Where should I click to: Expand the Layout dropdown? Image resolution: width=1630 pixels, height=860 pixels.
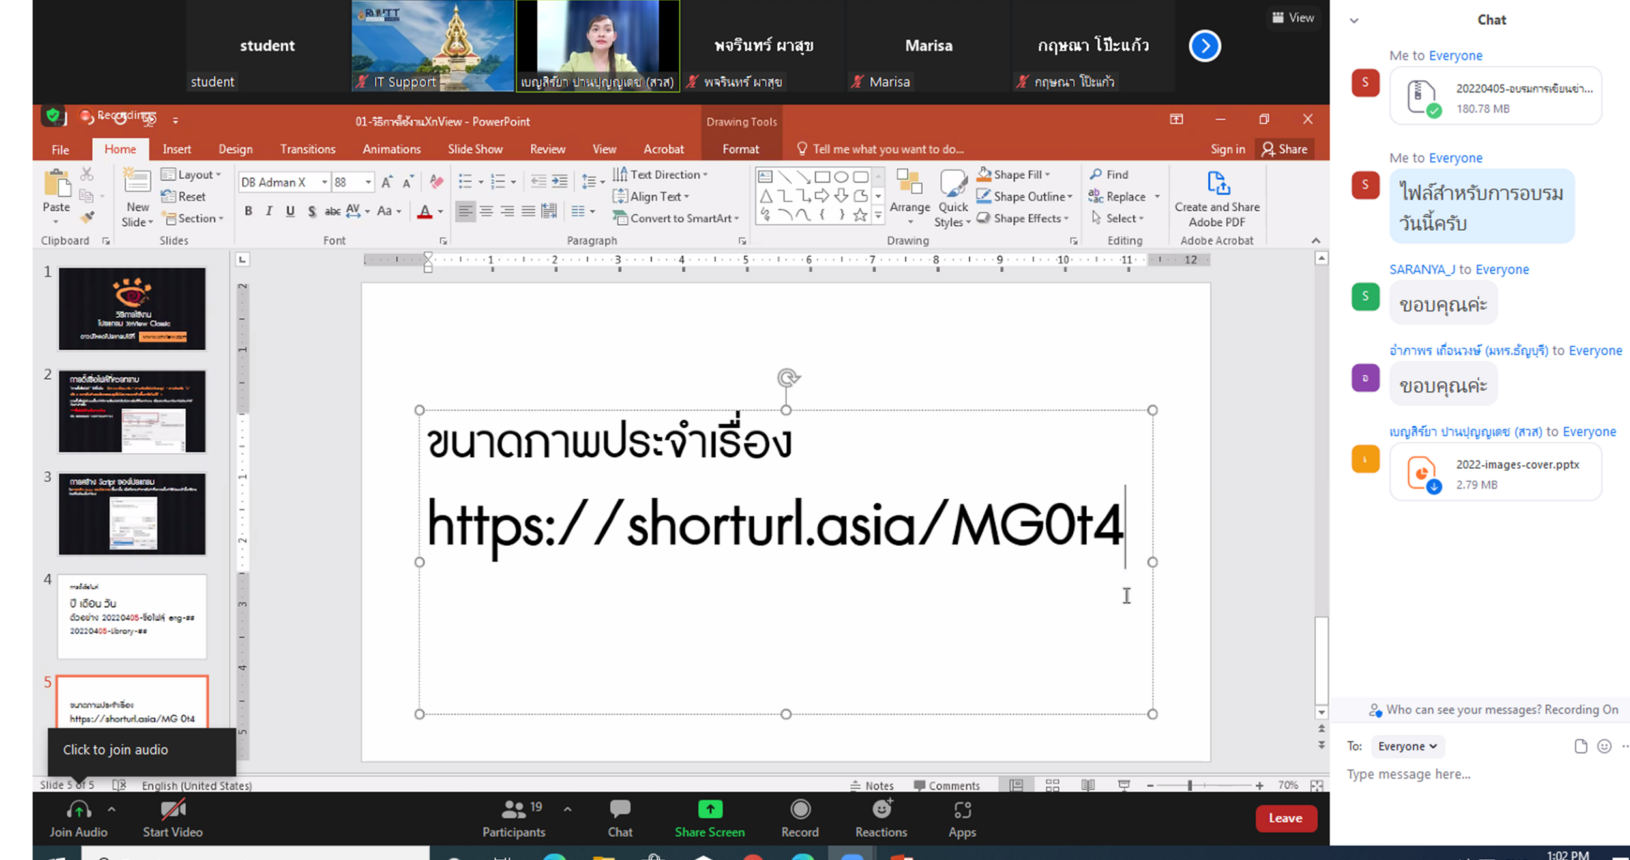click(191, 175)
